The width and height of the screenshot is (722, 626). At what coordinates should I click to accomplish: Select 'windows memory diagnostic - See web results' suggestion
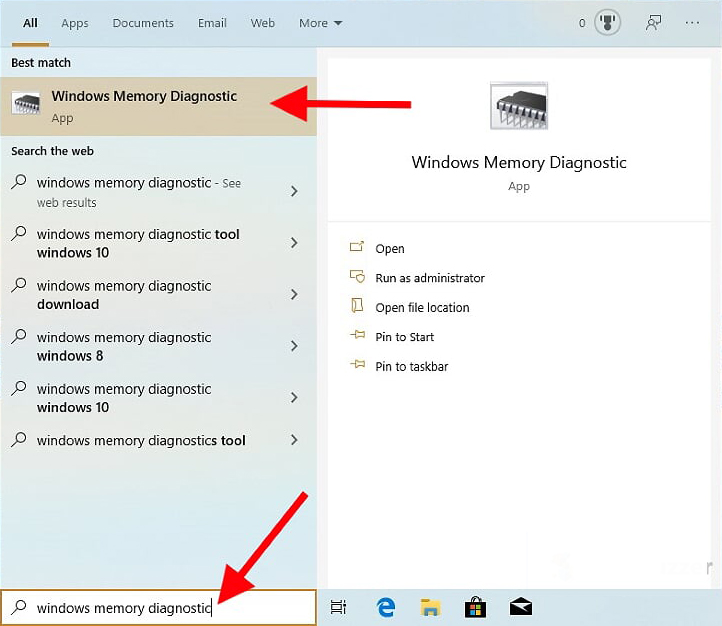pyautogui.click(x=158, y=192)
